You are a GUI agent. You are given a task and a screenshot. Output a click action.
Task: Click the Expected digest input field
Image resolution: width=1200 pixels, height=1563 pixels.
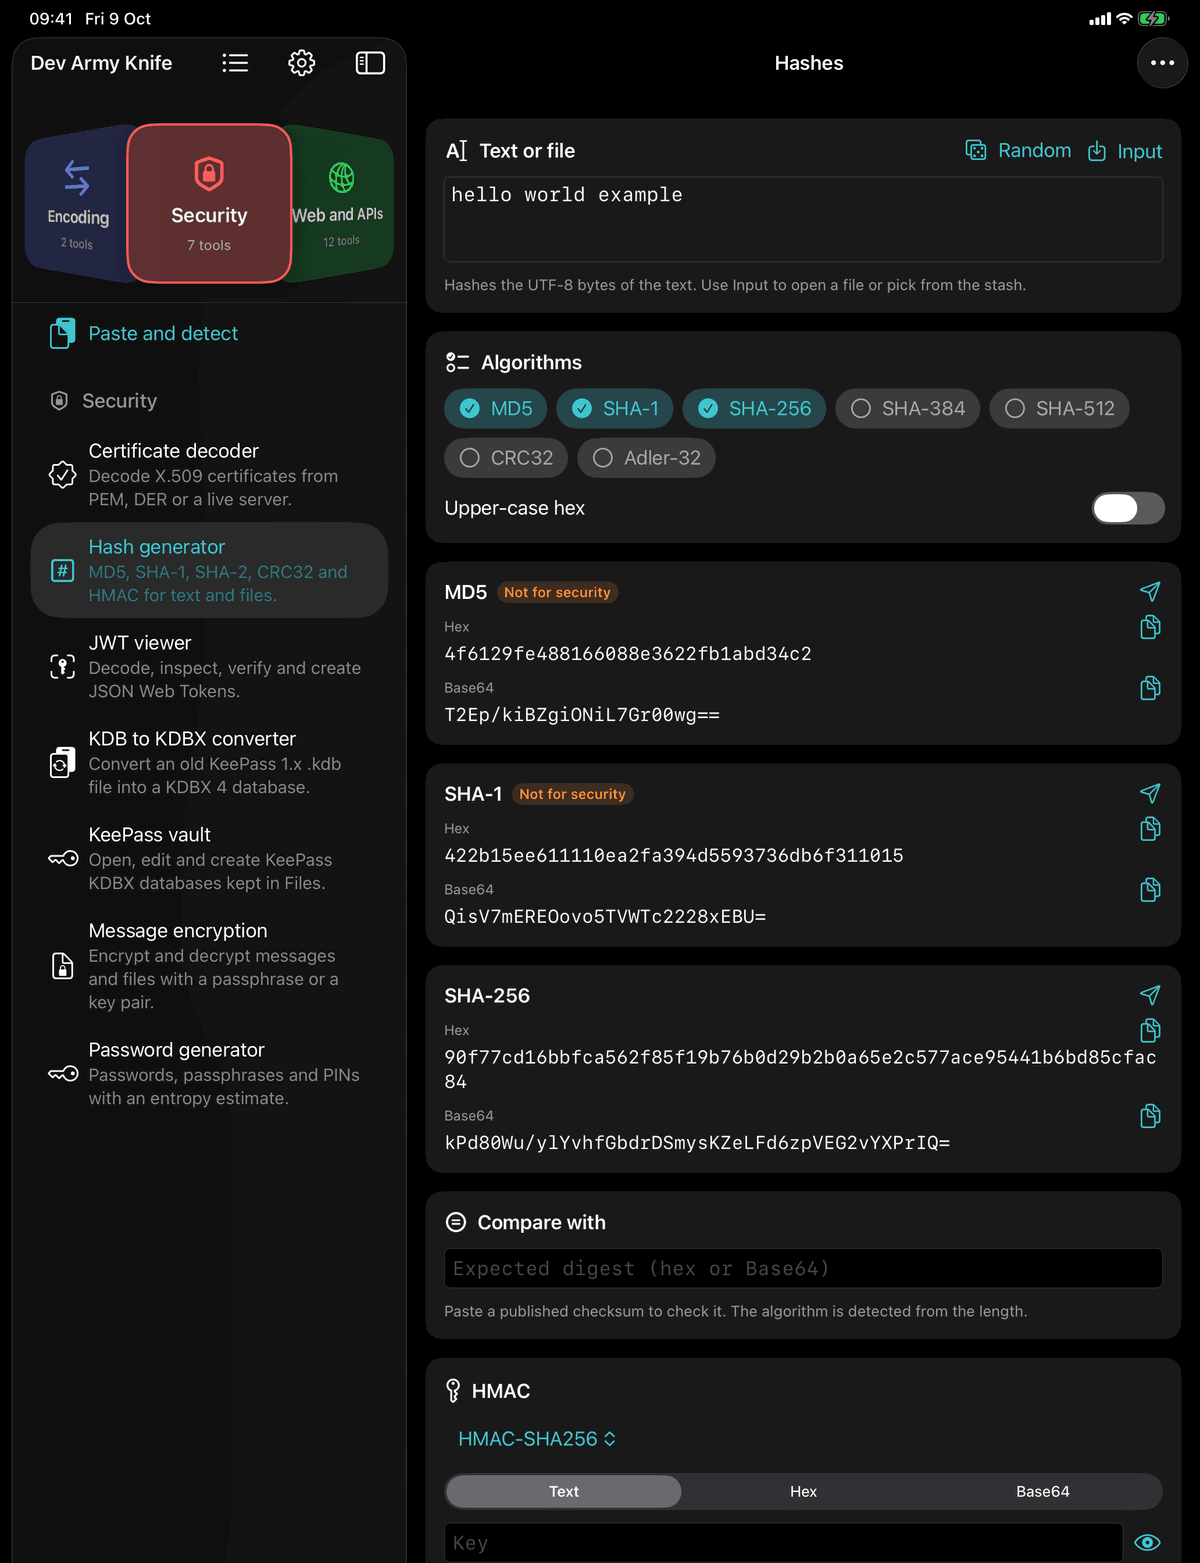coord(803,1268)
